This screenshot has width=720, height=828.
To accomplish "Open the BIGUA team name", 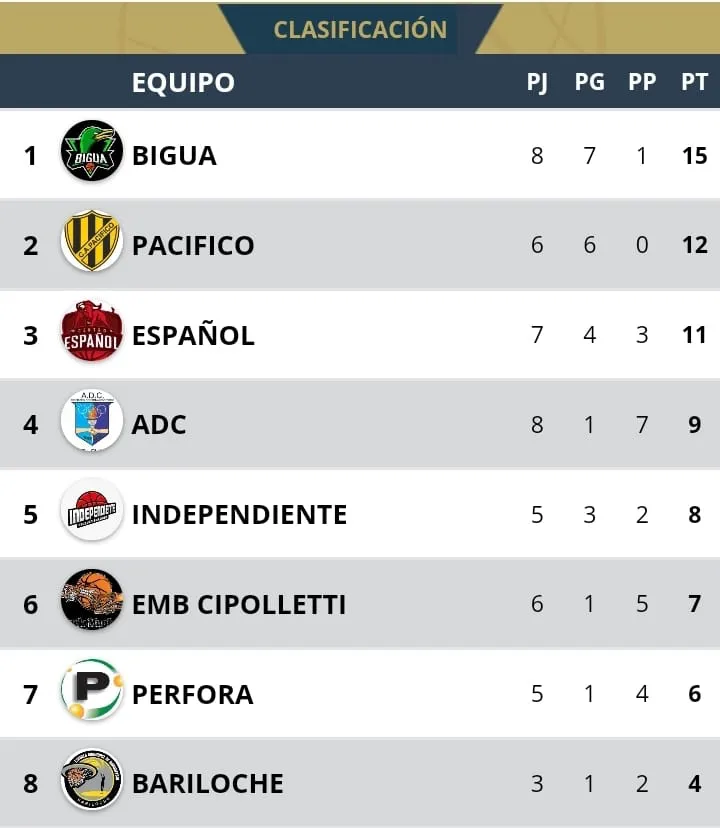I will 174,156.
